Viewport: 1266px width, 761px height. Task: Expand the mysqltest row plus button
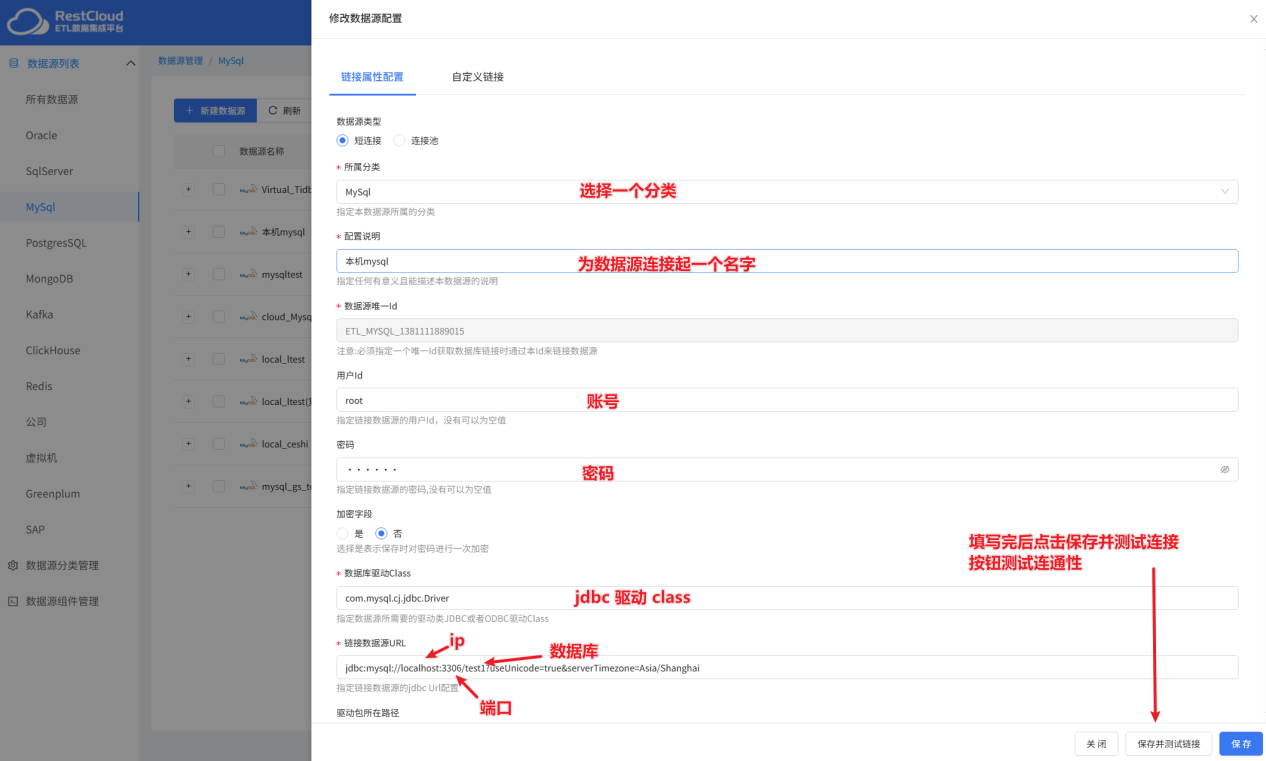tap(187, 274)
